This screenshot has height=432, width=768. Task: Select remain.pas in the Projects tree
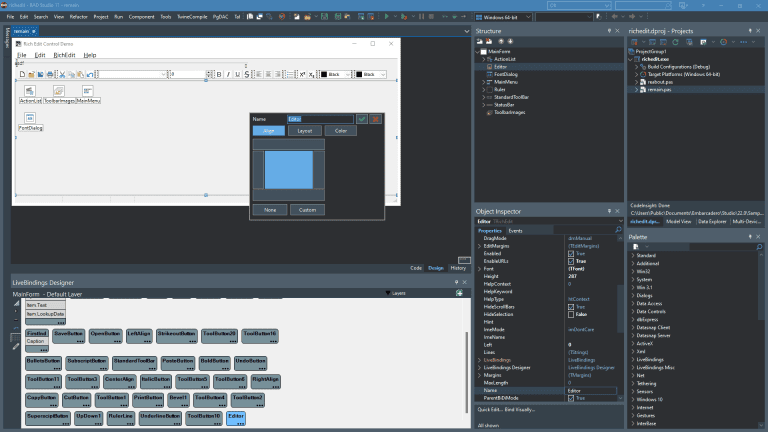coord(659,90)
